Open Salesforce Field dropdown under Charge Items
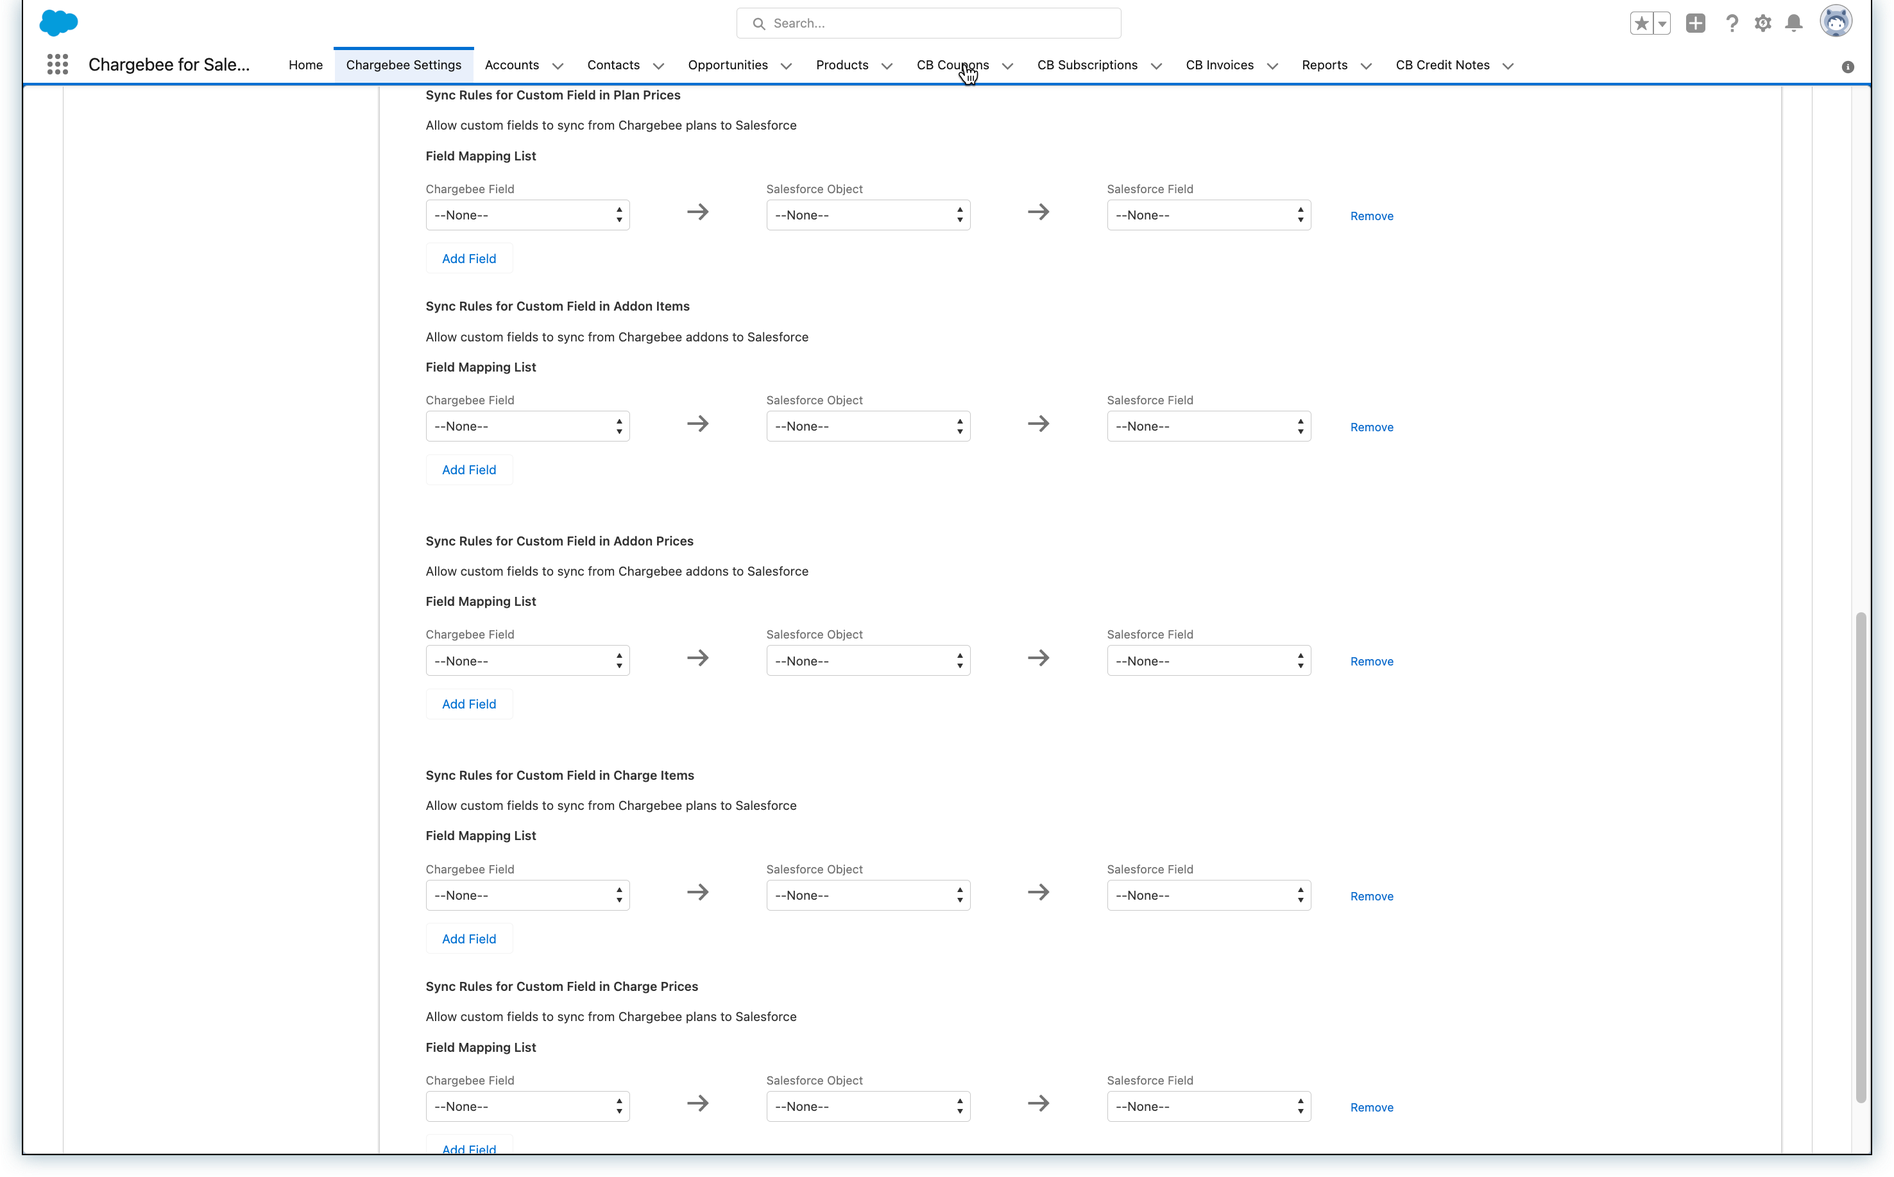Image resolution: width=1894 pixels, height=1177 pixels. tap(1208, 896)
